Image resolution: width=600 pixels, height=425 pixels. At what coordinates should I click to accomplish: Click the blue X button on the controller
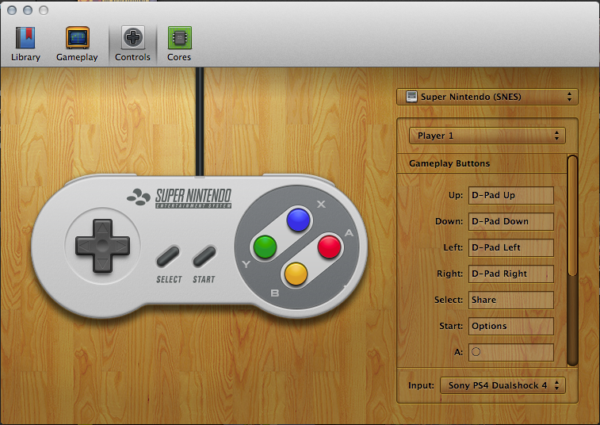(x=298, y=220)
